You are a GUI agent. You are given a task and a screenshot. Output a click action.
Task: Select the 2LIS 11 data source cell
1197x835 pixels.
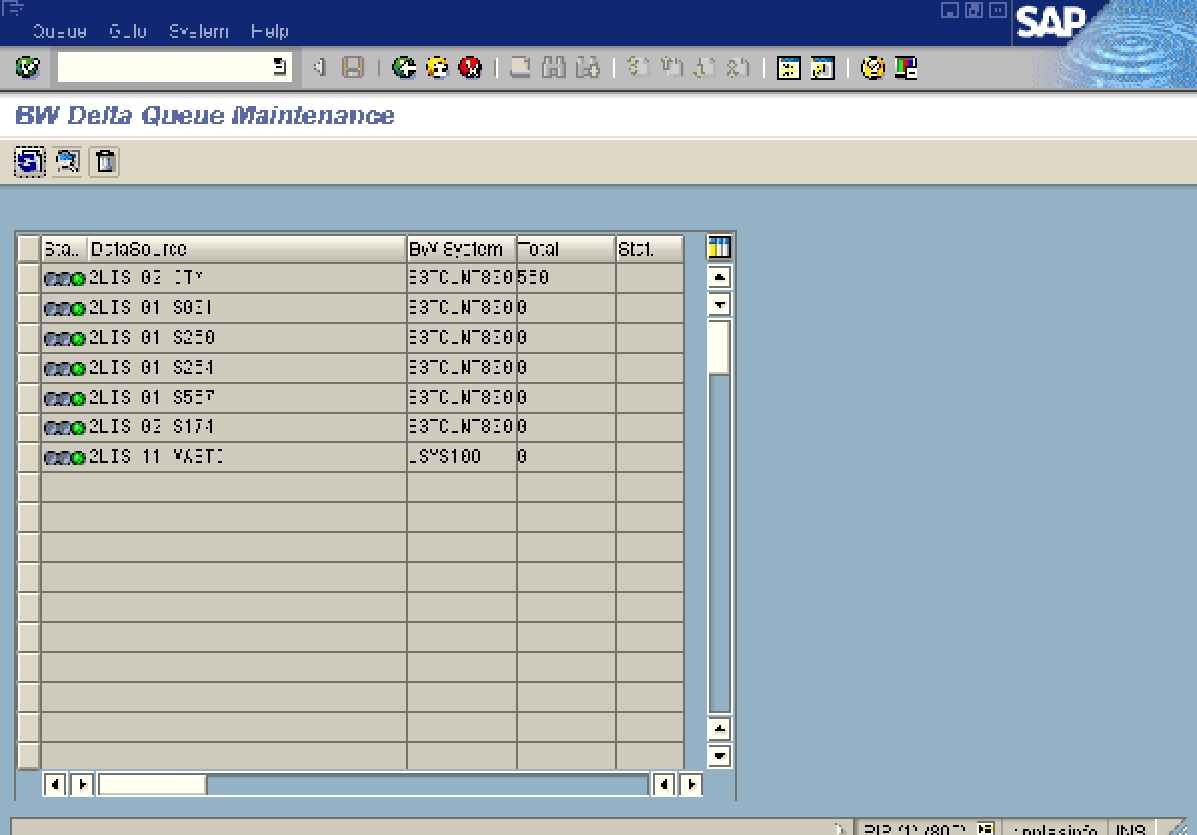[247, 457]
